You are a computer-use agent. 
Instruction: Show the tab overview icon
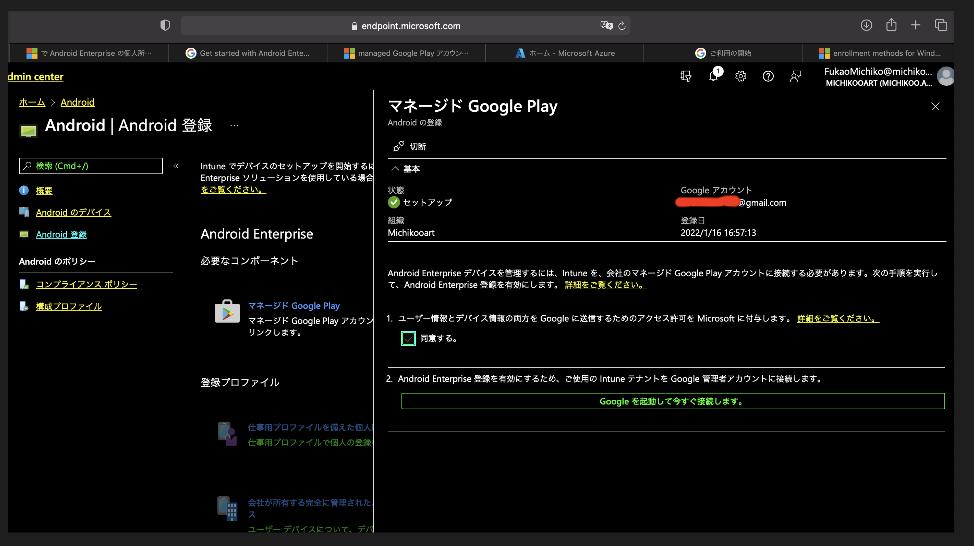tap(940, 25)
